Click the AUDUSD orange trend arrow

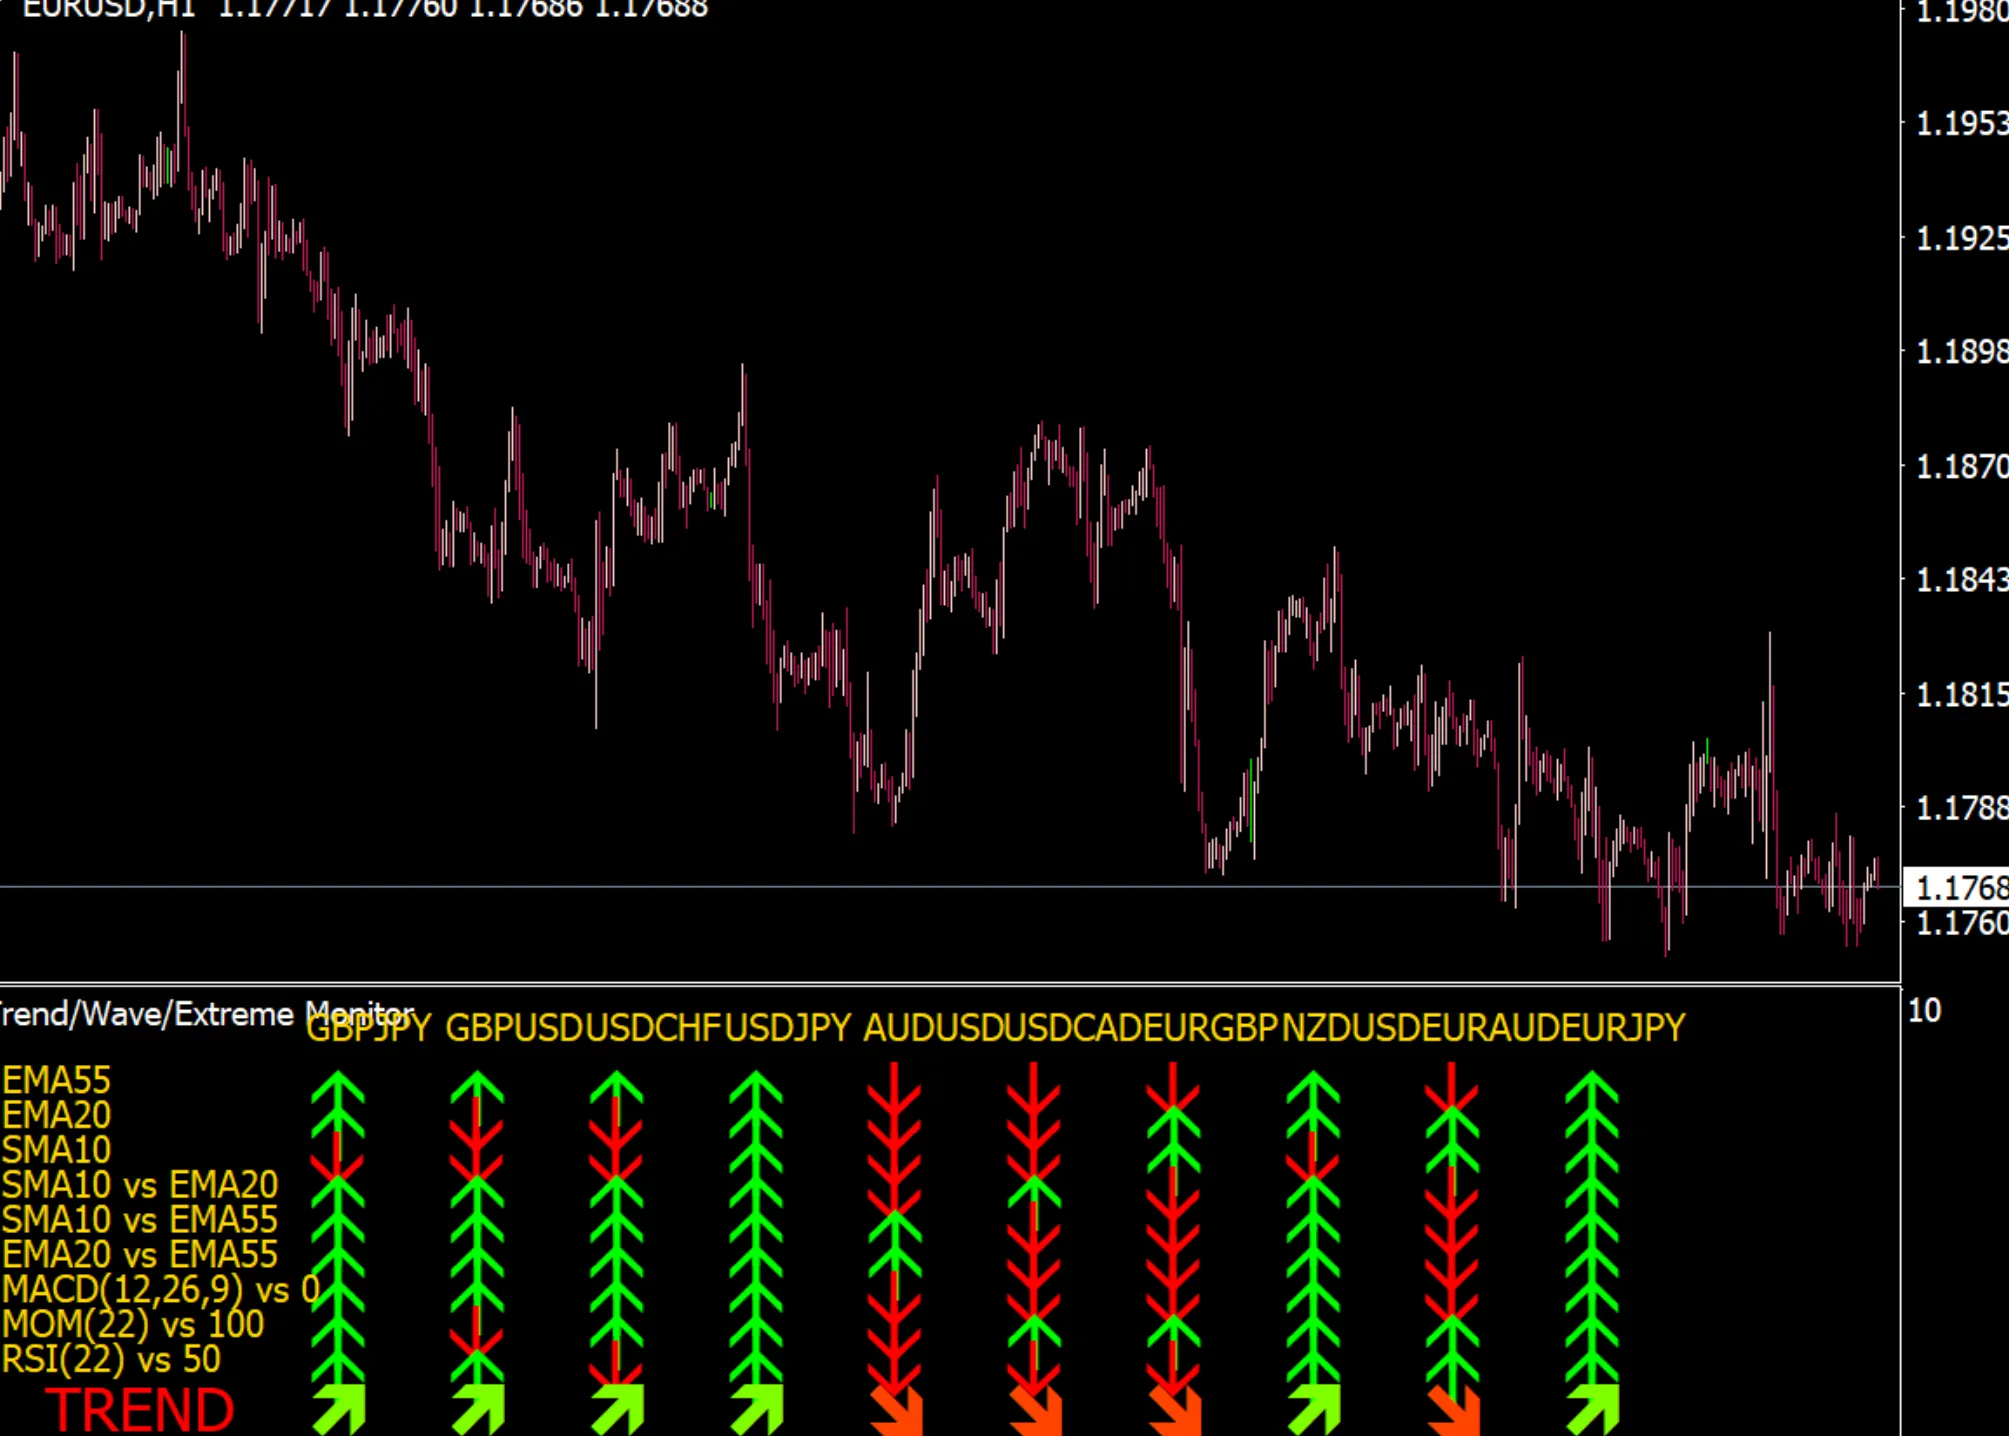(896, 1410)
